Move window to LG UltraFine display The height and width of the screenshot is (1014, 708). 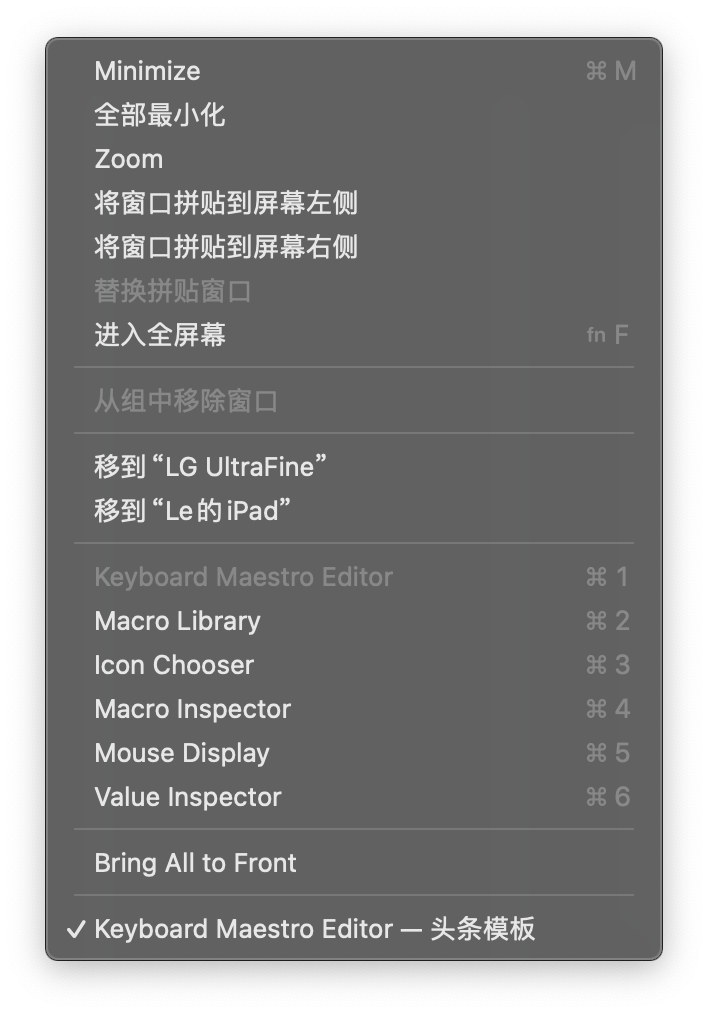coord(212,467)
